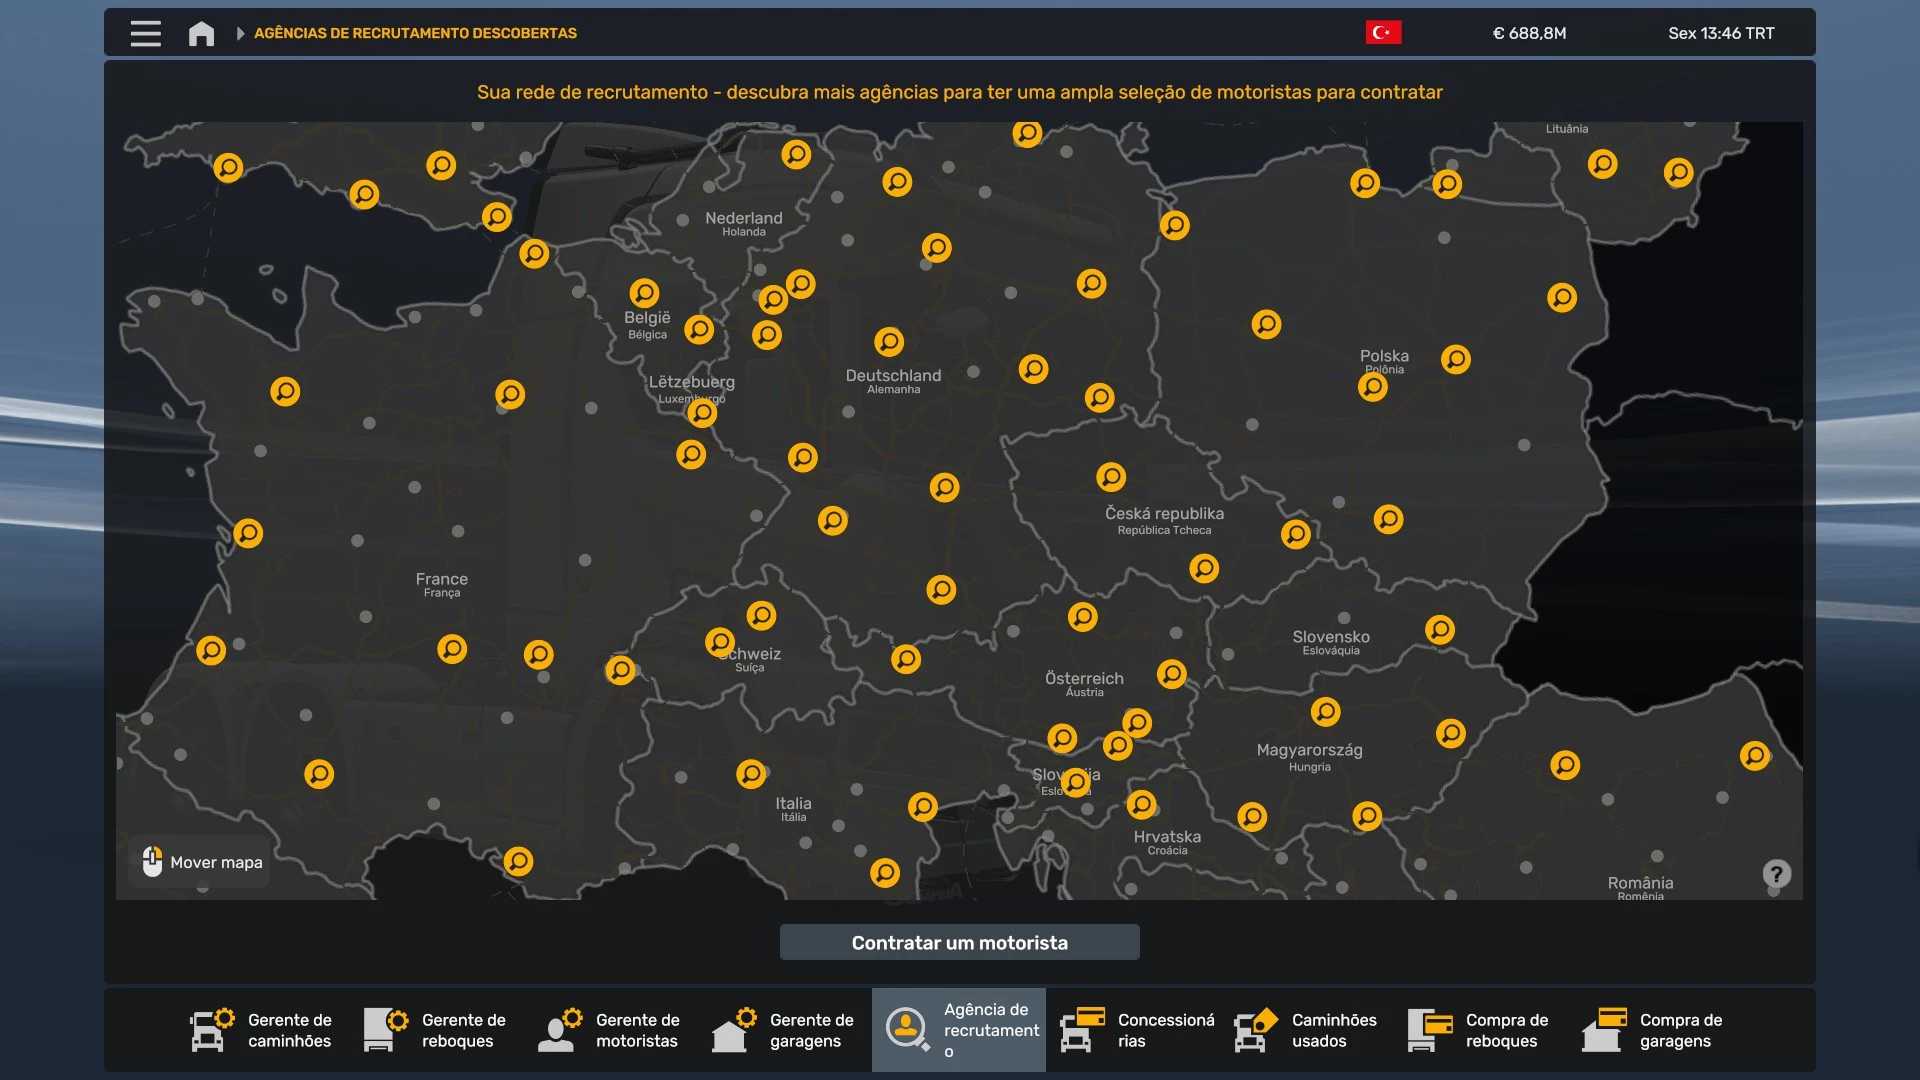This screenshot has width=1920, height=1080.
Task: Click Contratar um motorista button
Action: (x=959, y=942)
